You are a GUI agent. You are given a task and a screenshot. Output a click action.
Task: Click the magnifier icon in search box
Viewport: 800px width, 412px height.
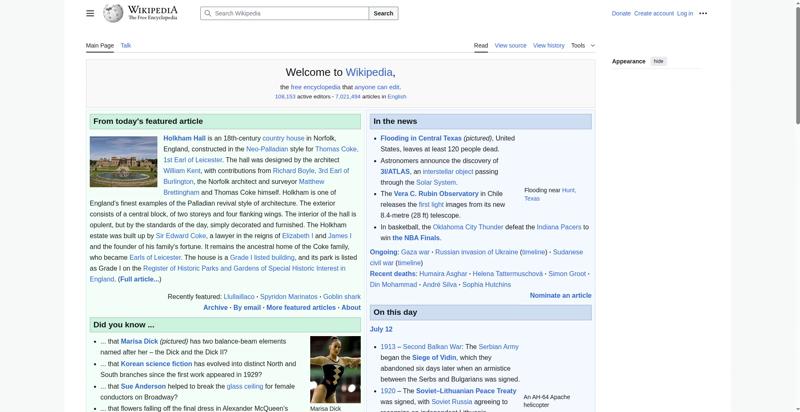pos(207,13)
